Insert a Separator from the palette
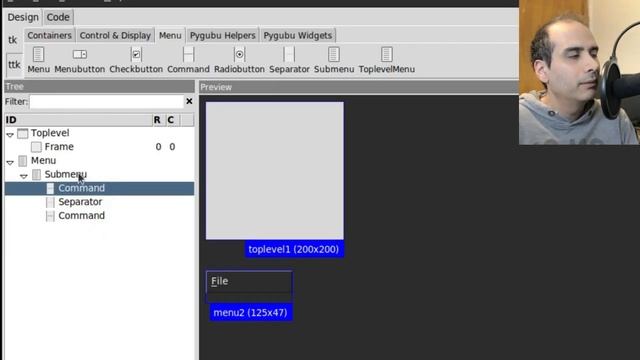 click(289, 60)
